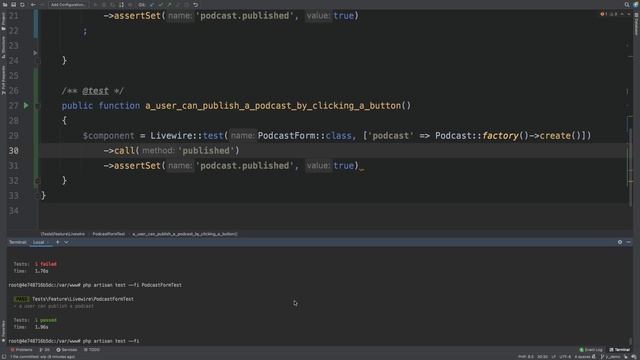Click 'true' in assertSet on line 31

[344, 166]
